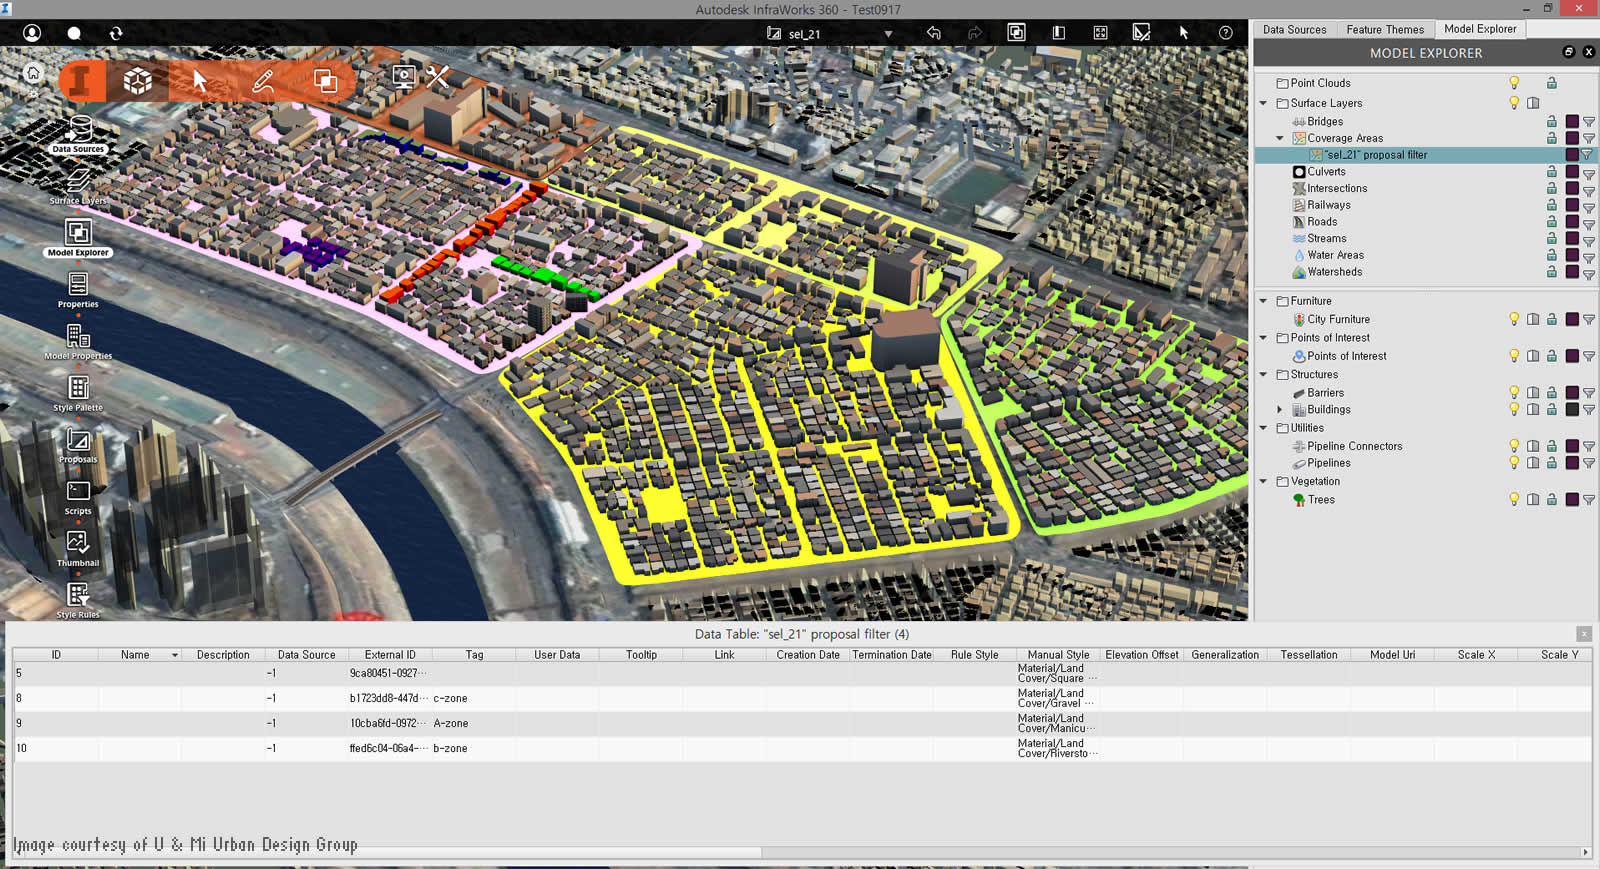The image size is (1600, 869).
Task: Toggle lightbulb visibility for Trees
Action: pos(1514,500)
